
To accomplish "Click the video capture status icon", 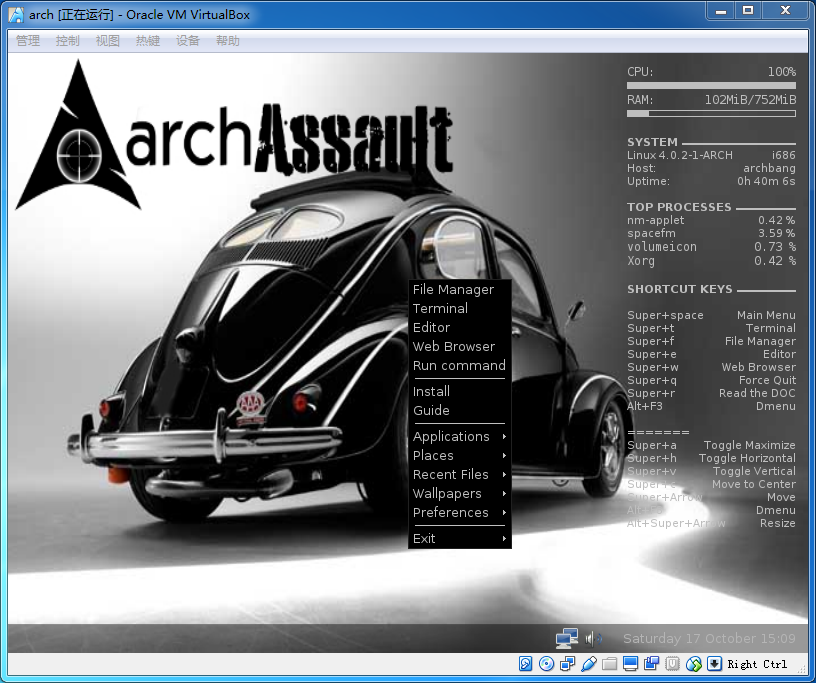I will pos(652,664).
